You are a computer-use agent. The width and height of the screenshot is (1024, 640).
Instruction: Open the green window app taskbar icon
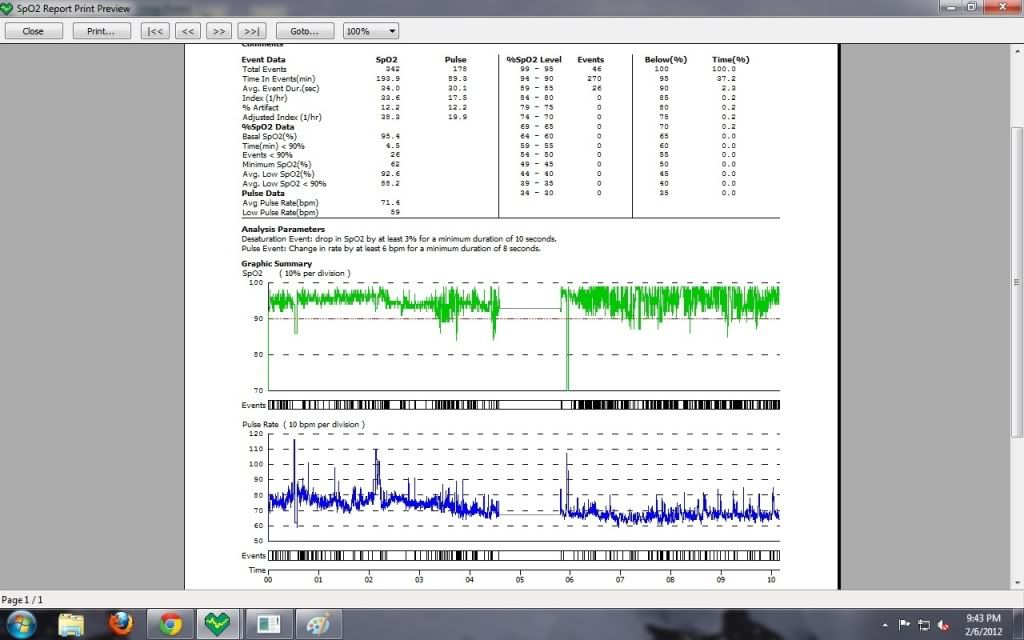click(x=268, y=624)
